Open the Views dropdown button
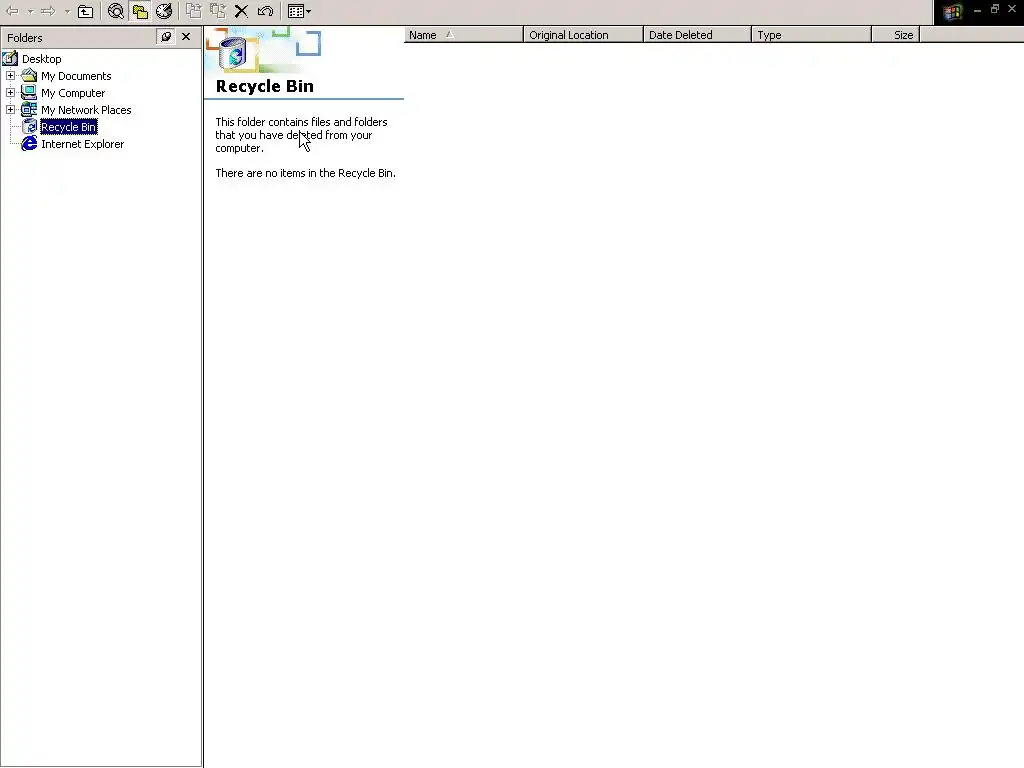 (299, 11)
